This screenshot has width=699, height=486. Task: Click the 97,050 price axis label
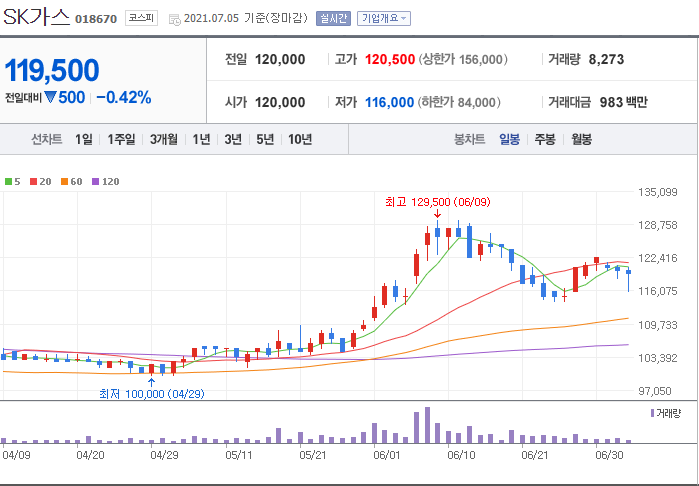click(x=655, y=391)
